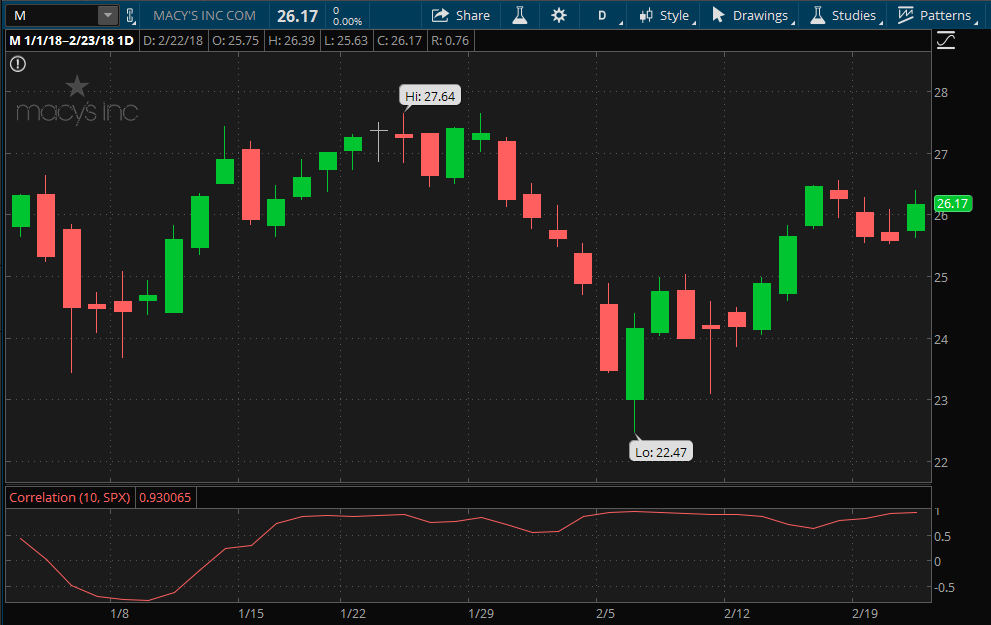Click the 1/22 date axis label

point(353,613)
